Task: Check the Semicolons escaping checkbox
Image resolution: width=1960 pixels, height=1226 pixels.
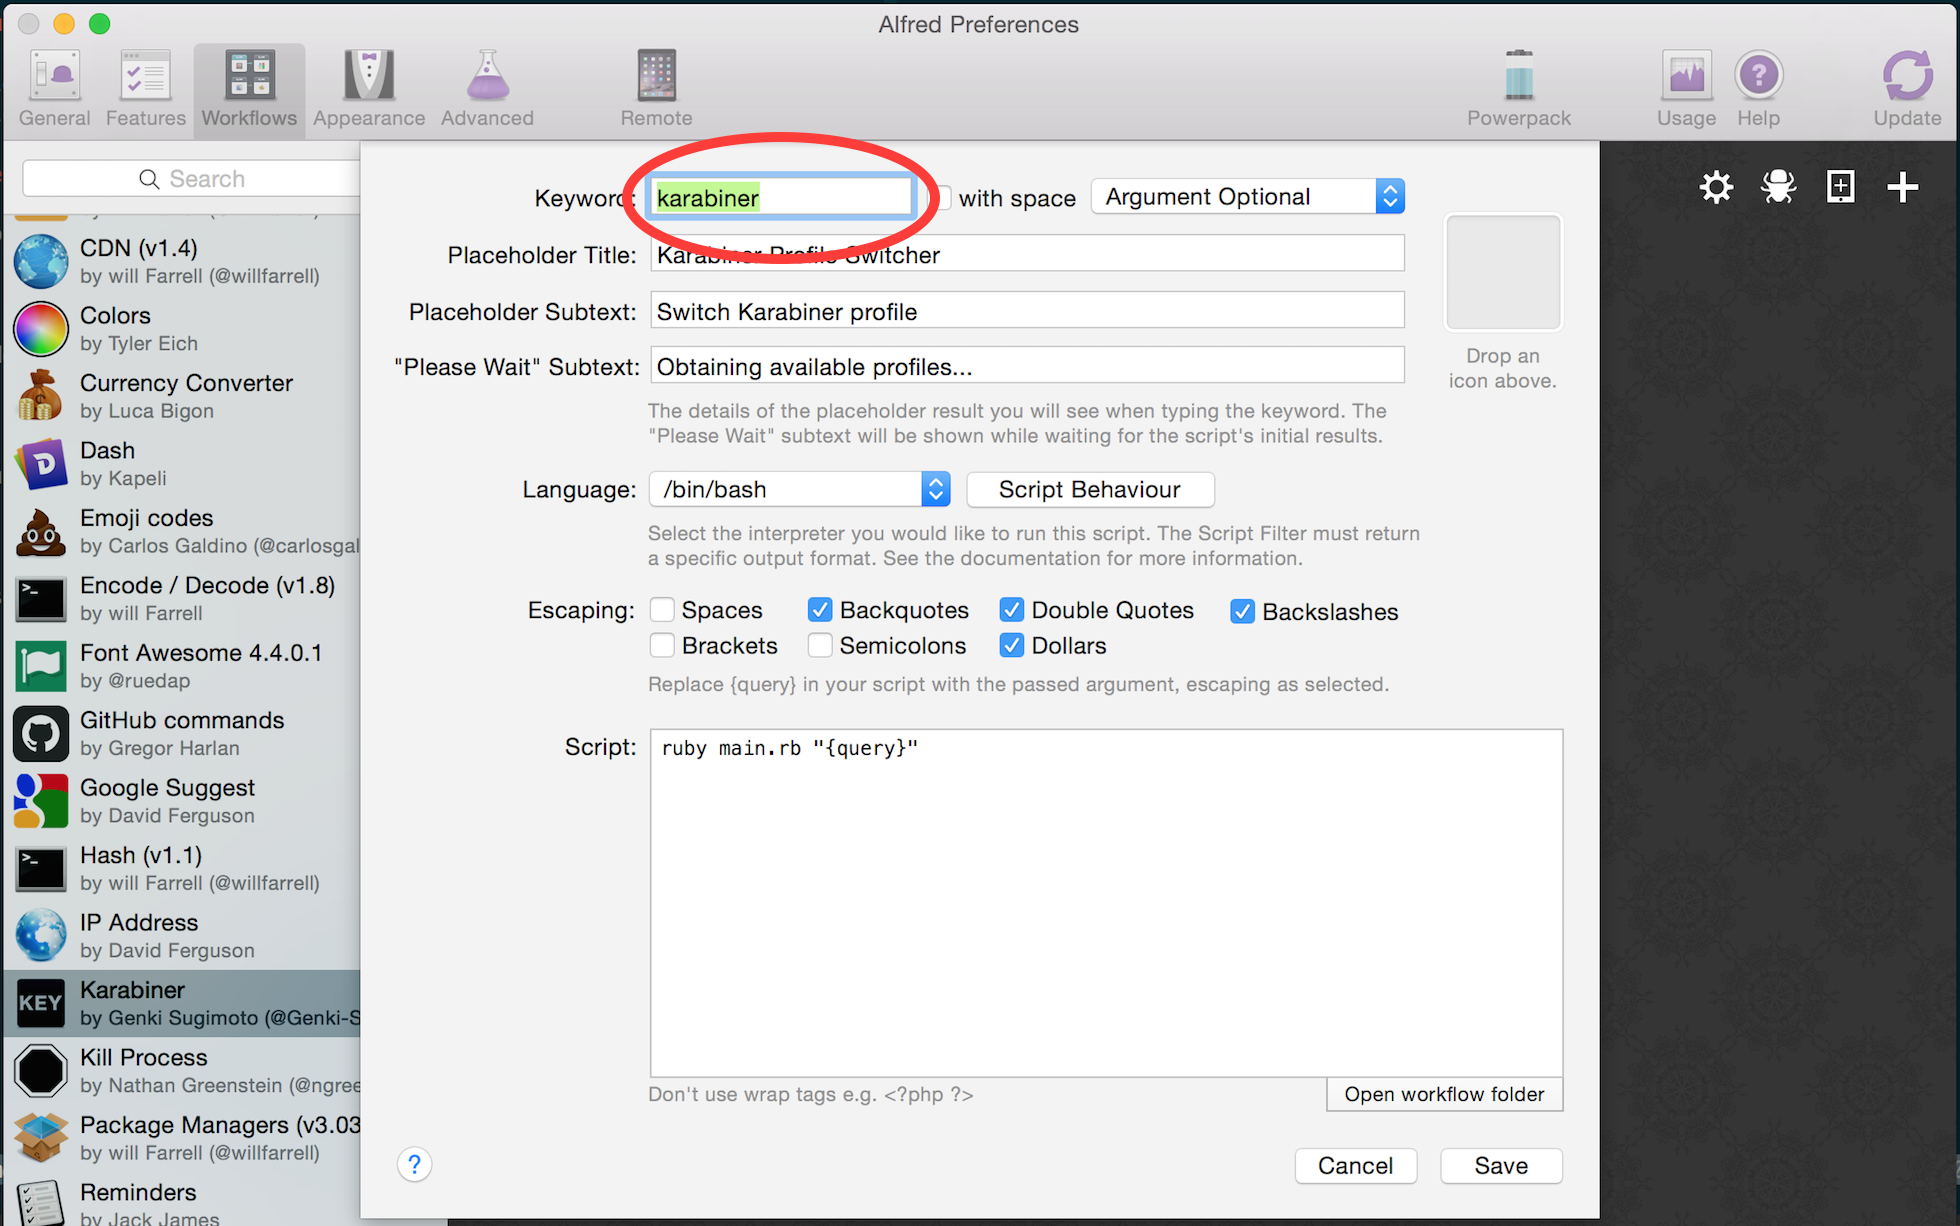Action: click(820, 646)
